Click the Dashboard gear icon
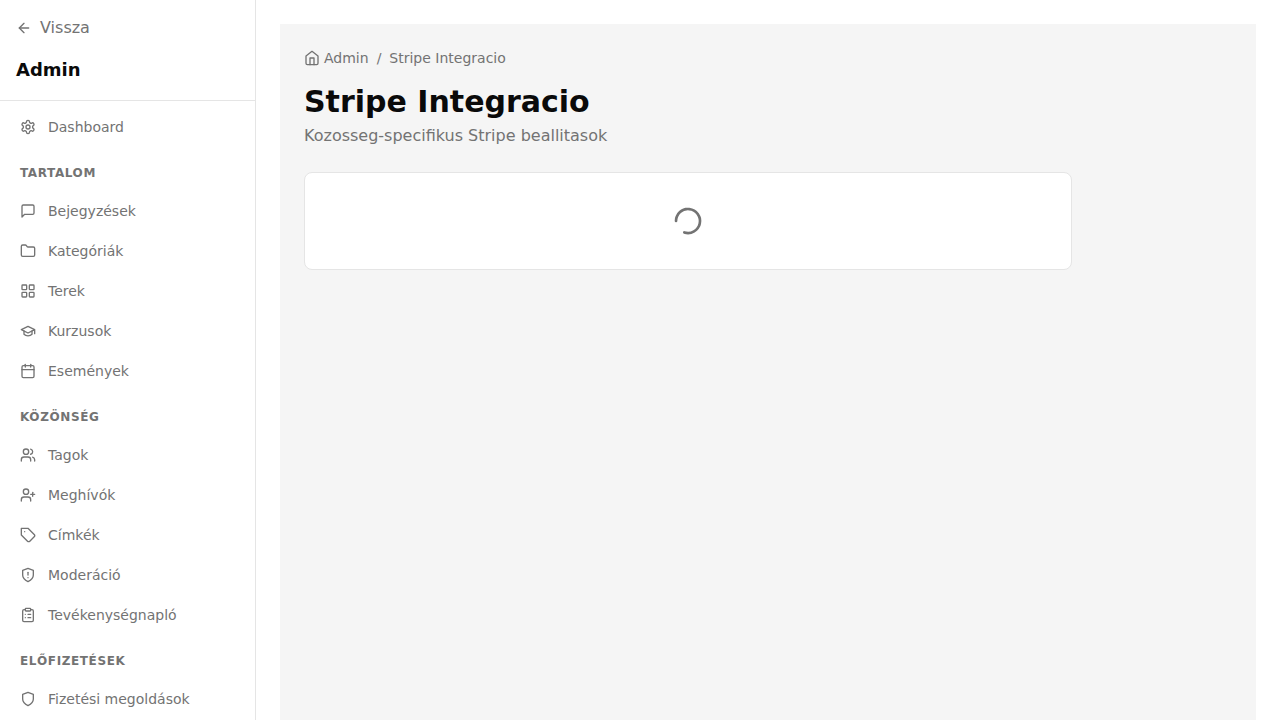 point(27,126)
